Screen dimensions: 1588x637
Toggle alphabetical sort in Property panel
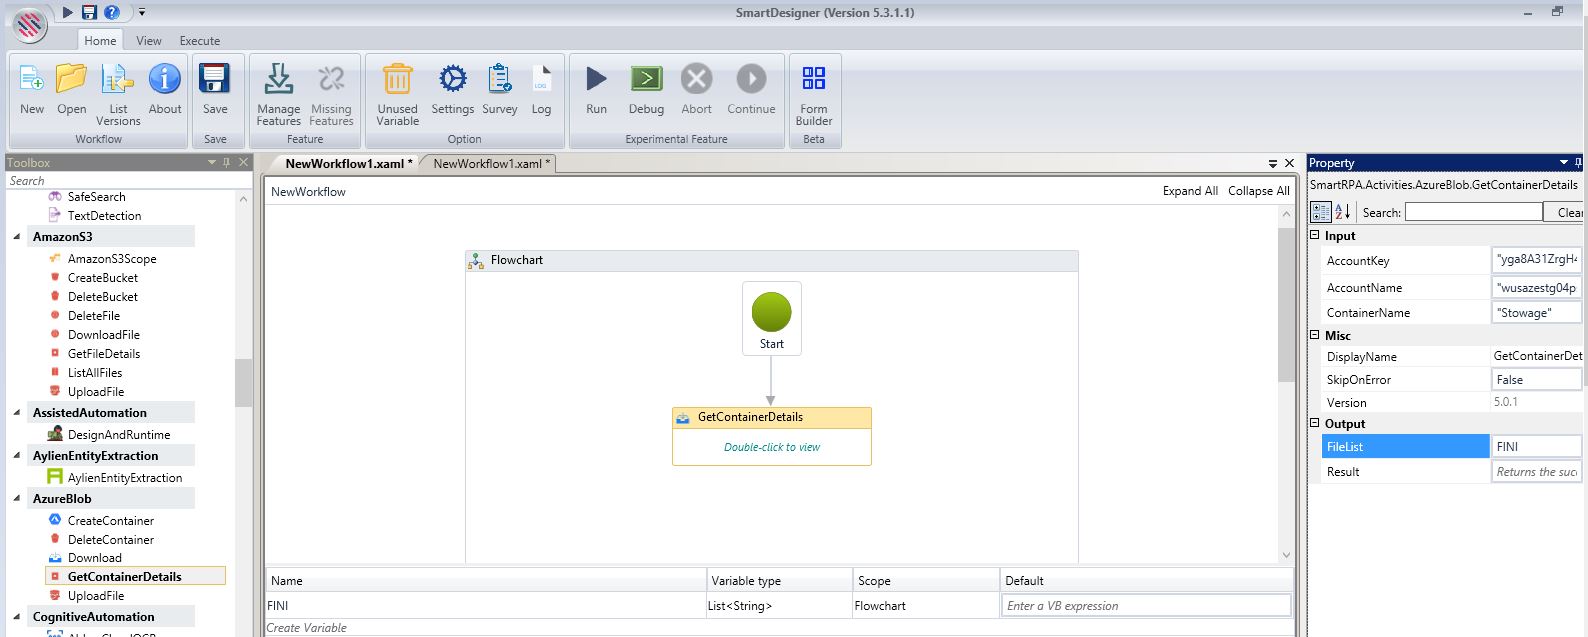(x=1343, y=212)
